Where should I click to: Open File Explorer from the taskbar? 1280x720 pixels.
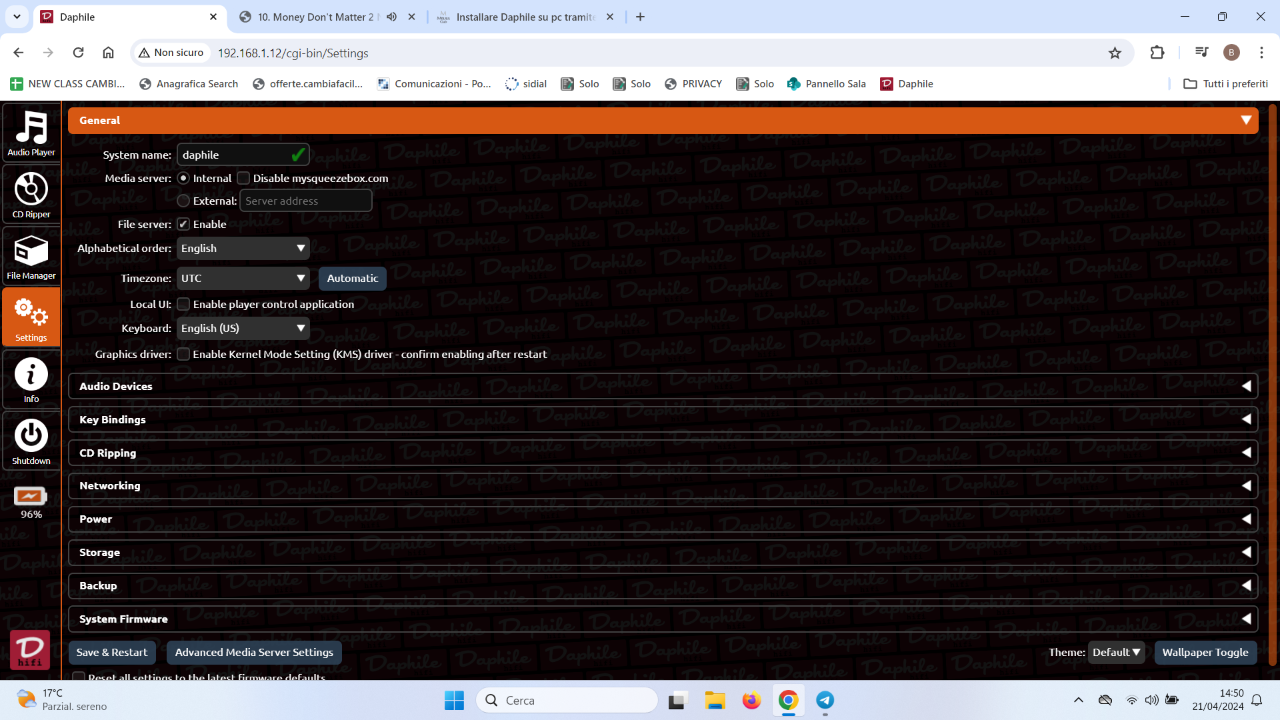click(x=714, y=700)
